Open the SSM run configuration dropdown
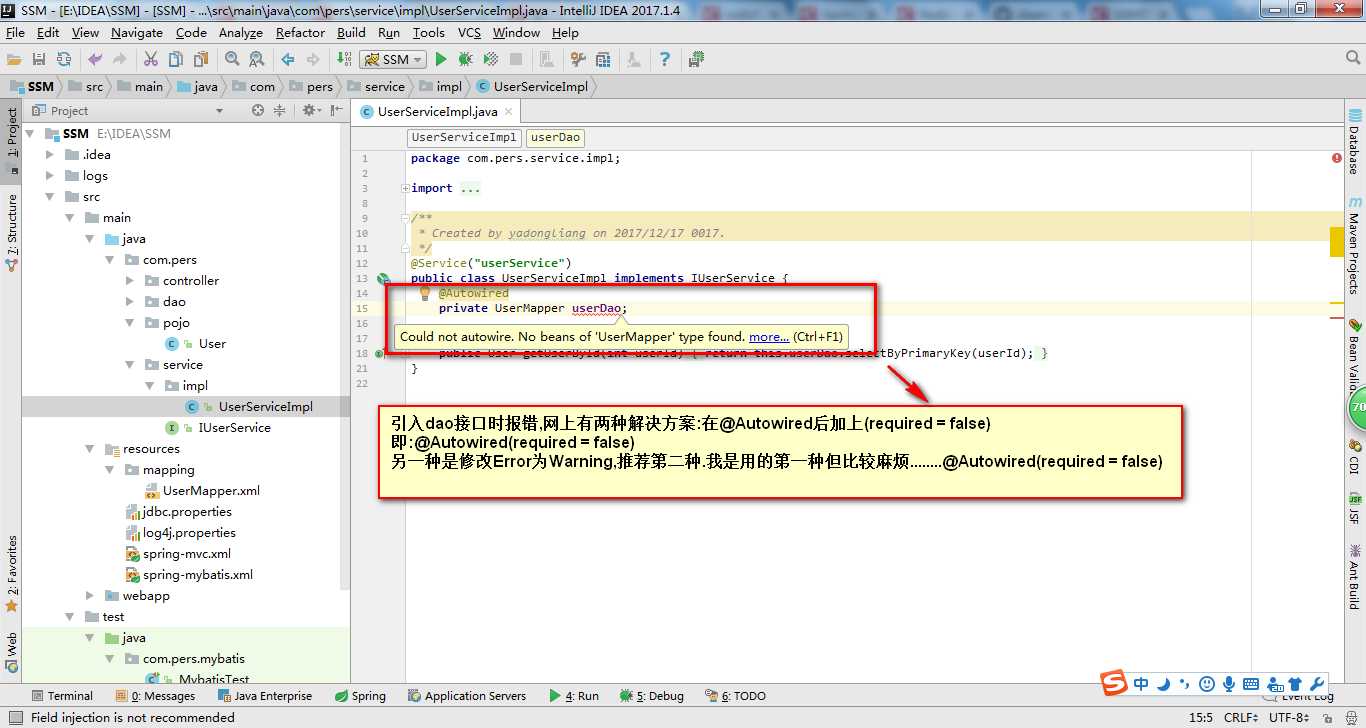Screen dimensions: 1366x728 pos(393,60)
